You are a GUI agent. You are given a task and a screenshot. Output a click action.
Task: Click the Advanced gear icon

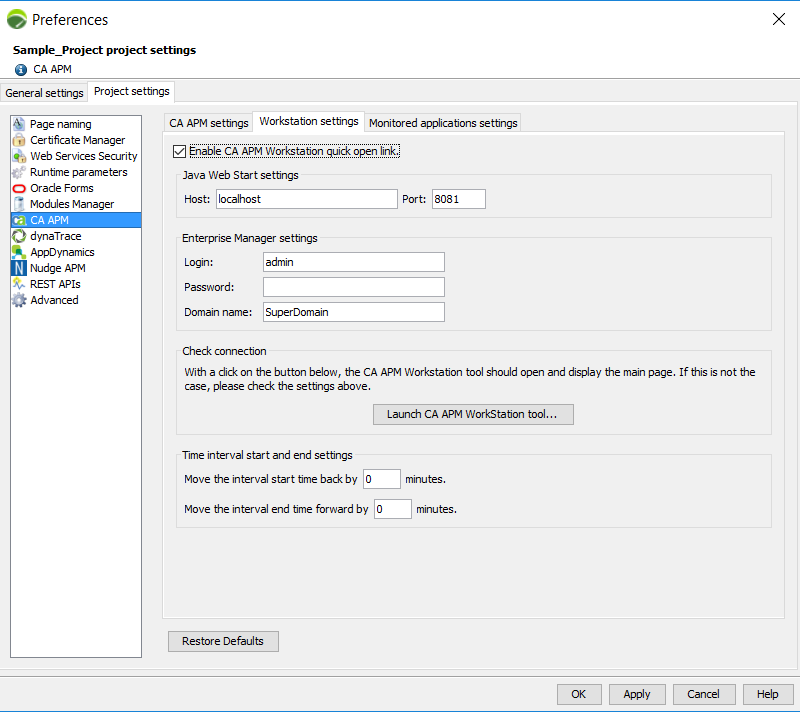pos(19,300)
